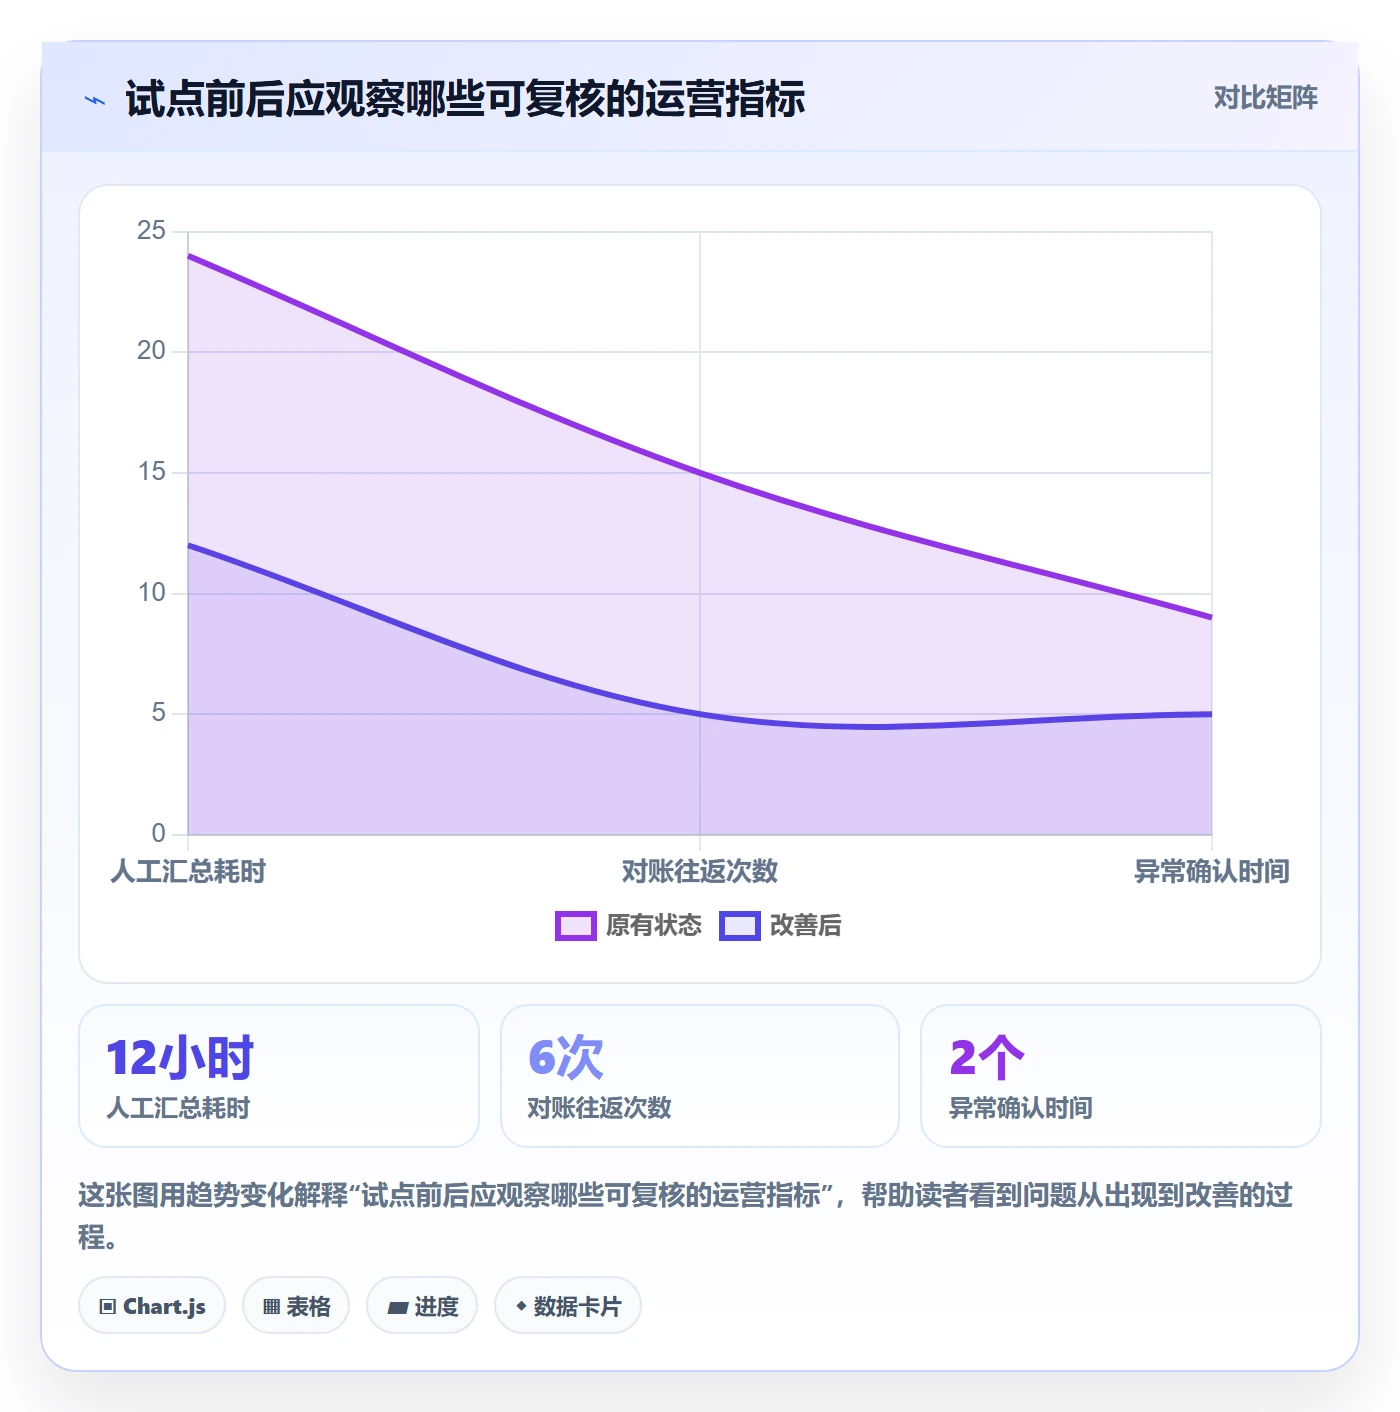
Task: Click the grid icon in the 表格 chip
Action: (x=271, y=1307)
